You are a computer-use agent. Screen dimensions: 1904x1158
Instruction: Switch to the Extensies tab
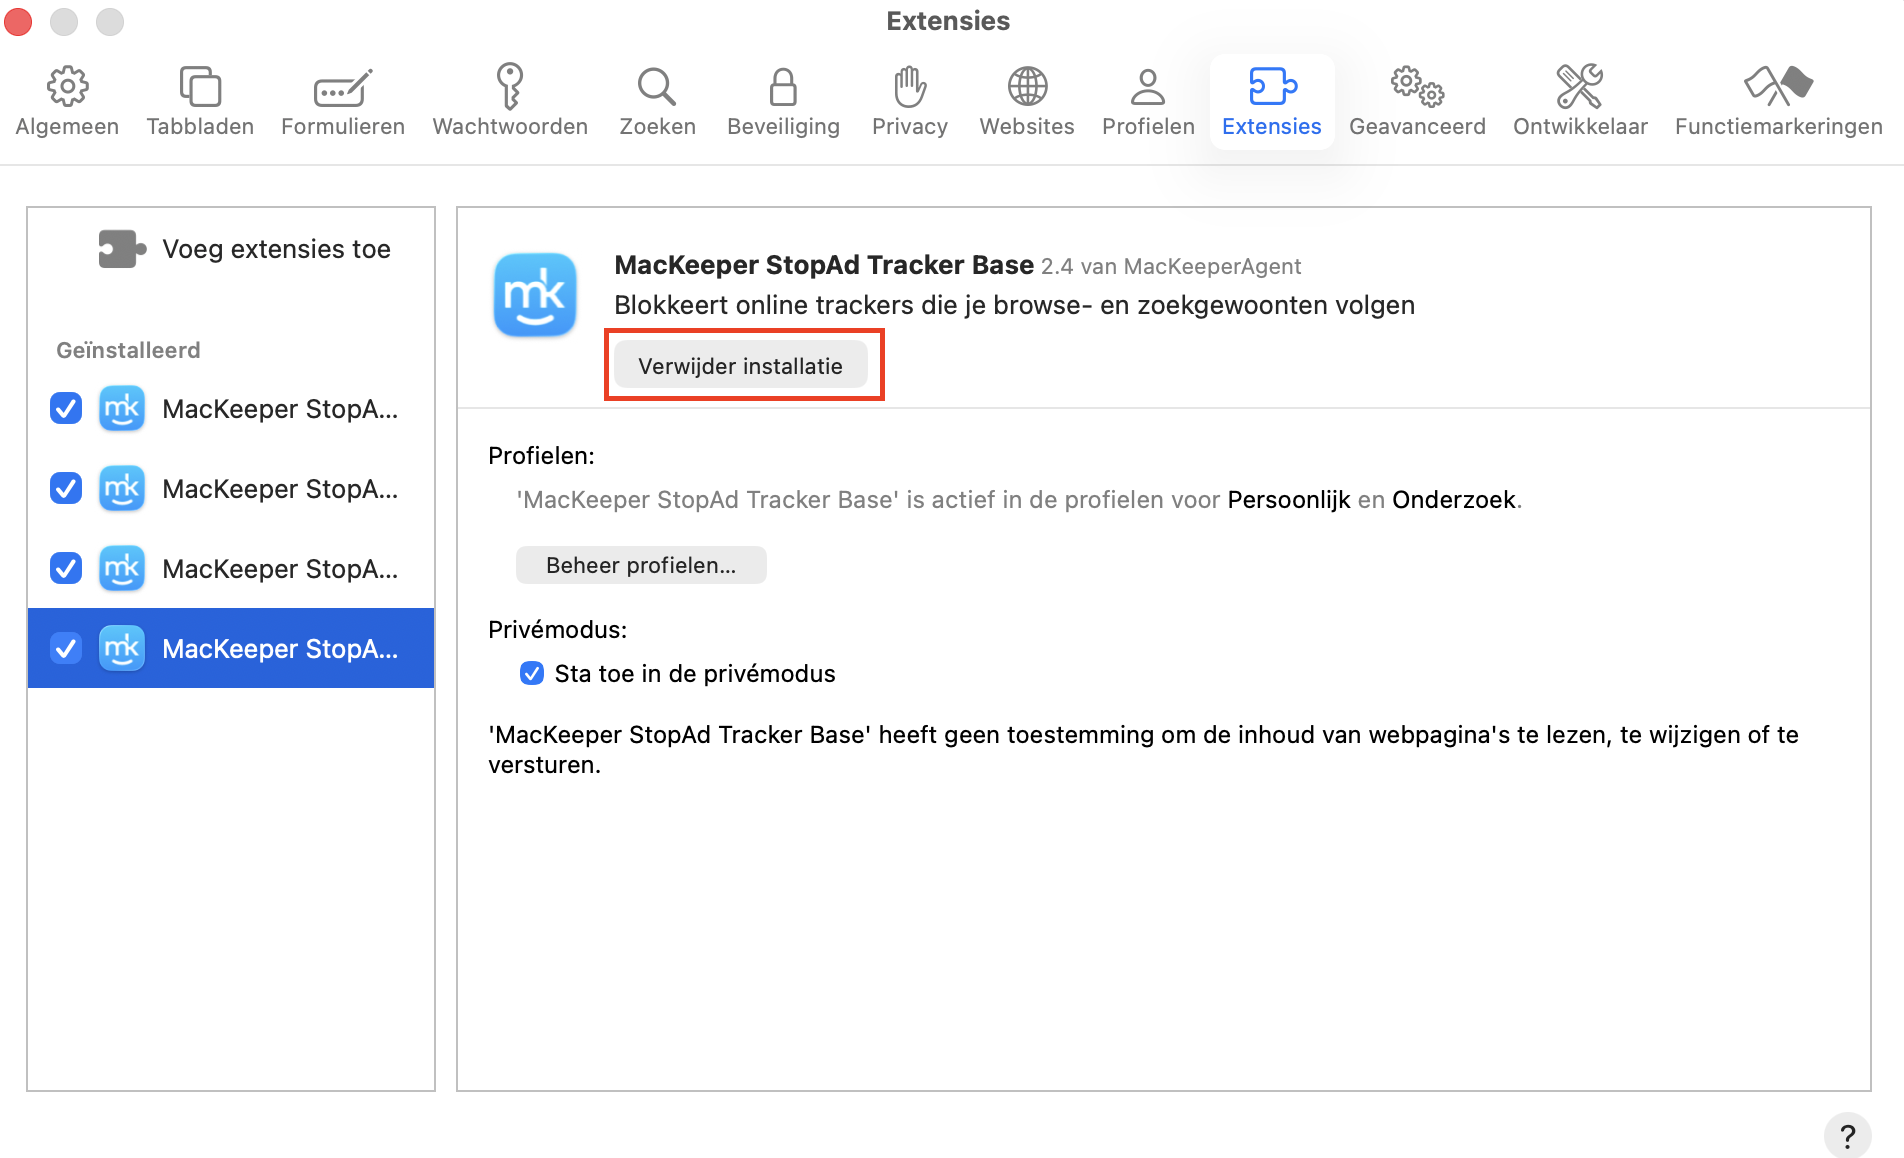[x=1271, y=100]
